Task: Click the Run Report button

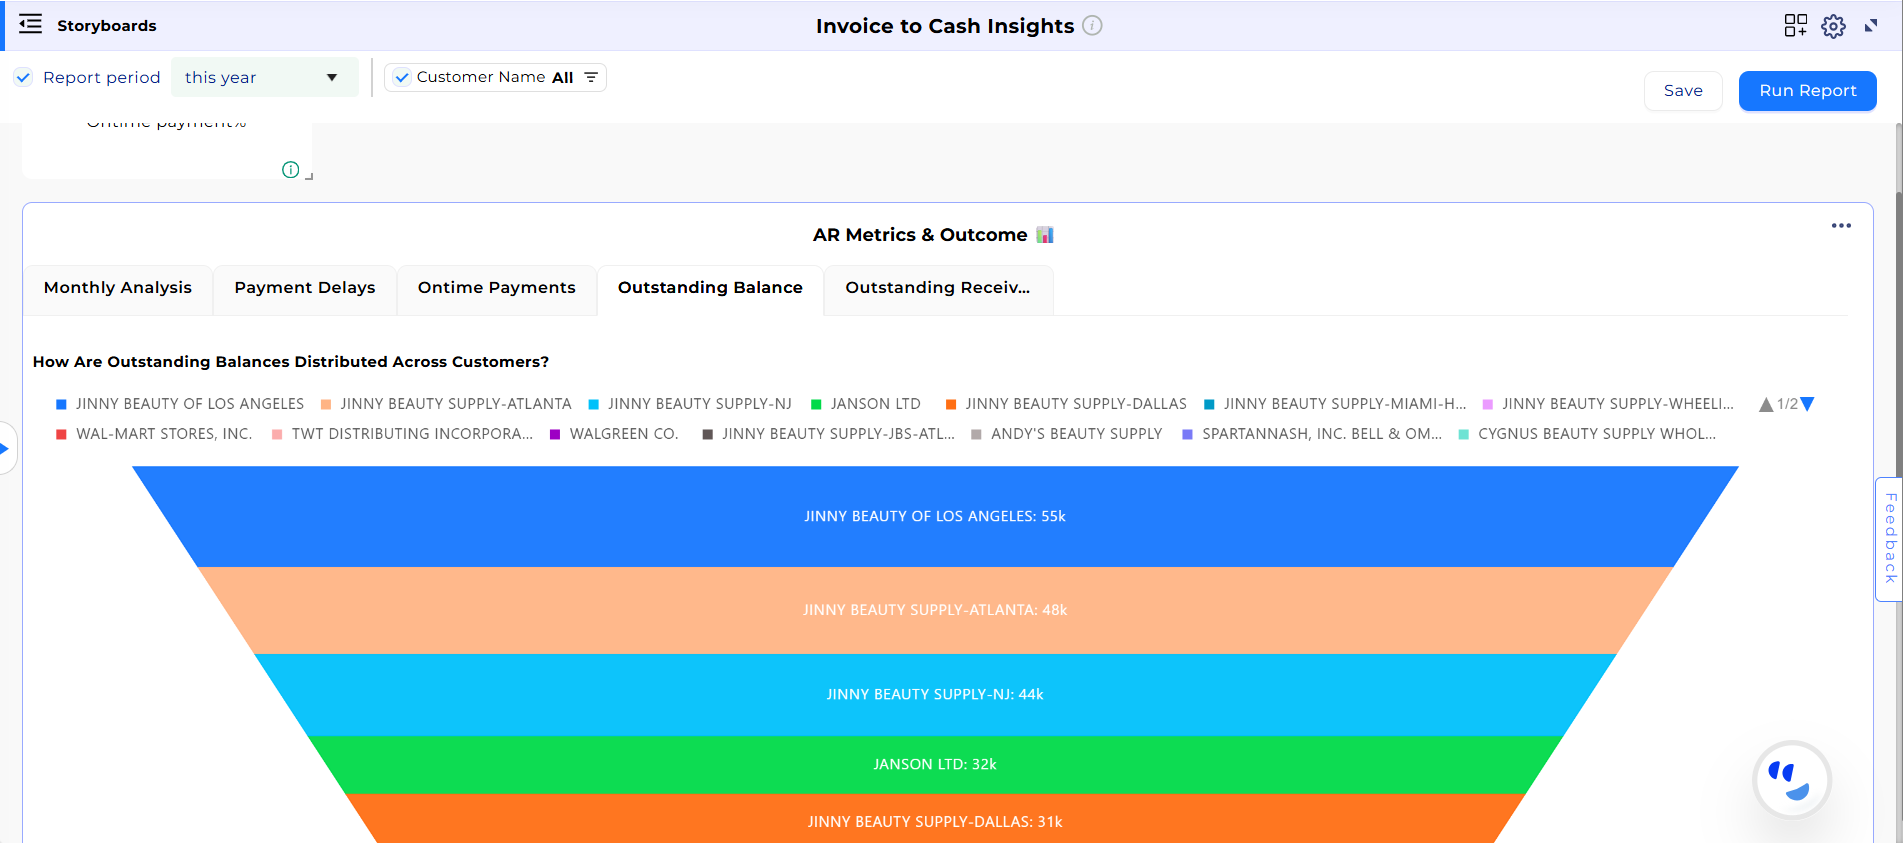Action: click(1807, 91)
